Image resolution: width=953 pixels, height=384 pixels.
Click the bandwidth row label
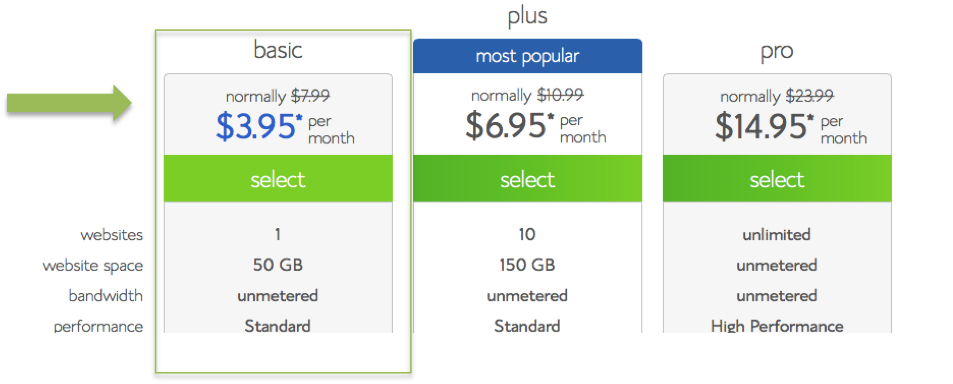106,296
